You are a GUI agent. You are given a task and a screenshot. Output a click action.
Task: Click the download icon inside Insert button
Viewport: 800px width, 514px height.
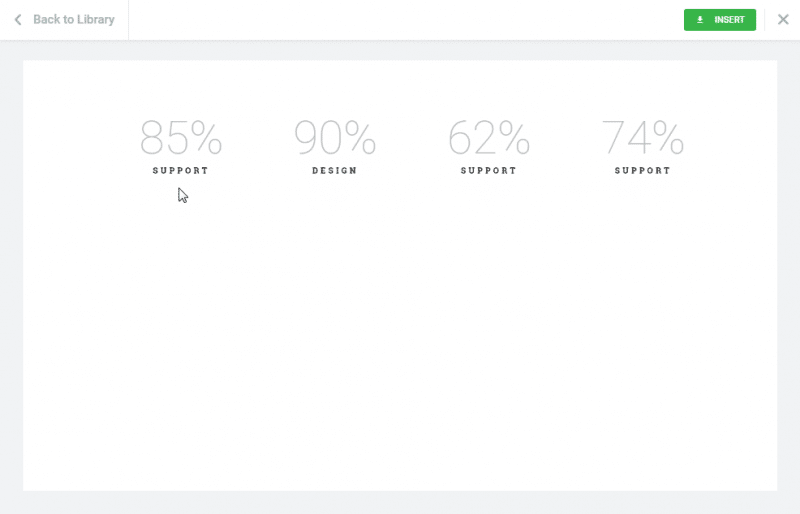(700, 20)
